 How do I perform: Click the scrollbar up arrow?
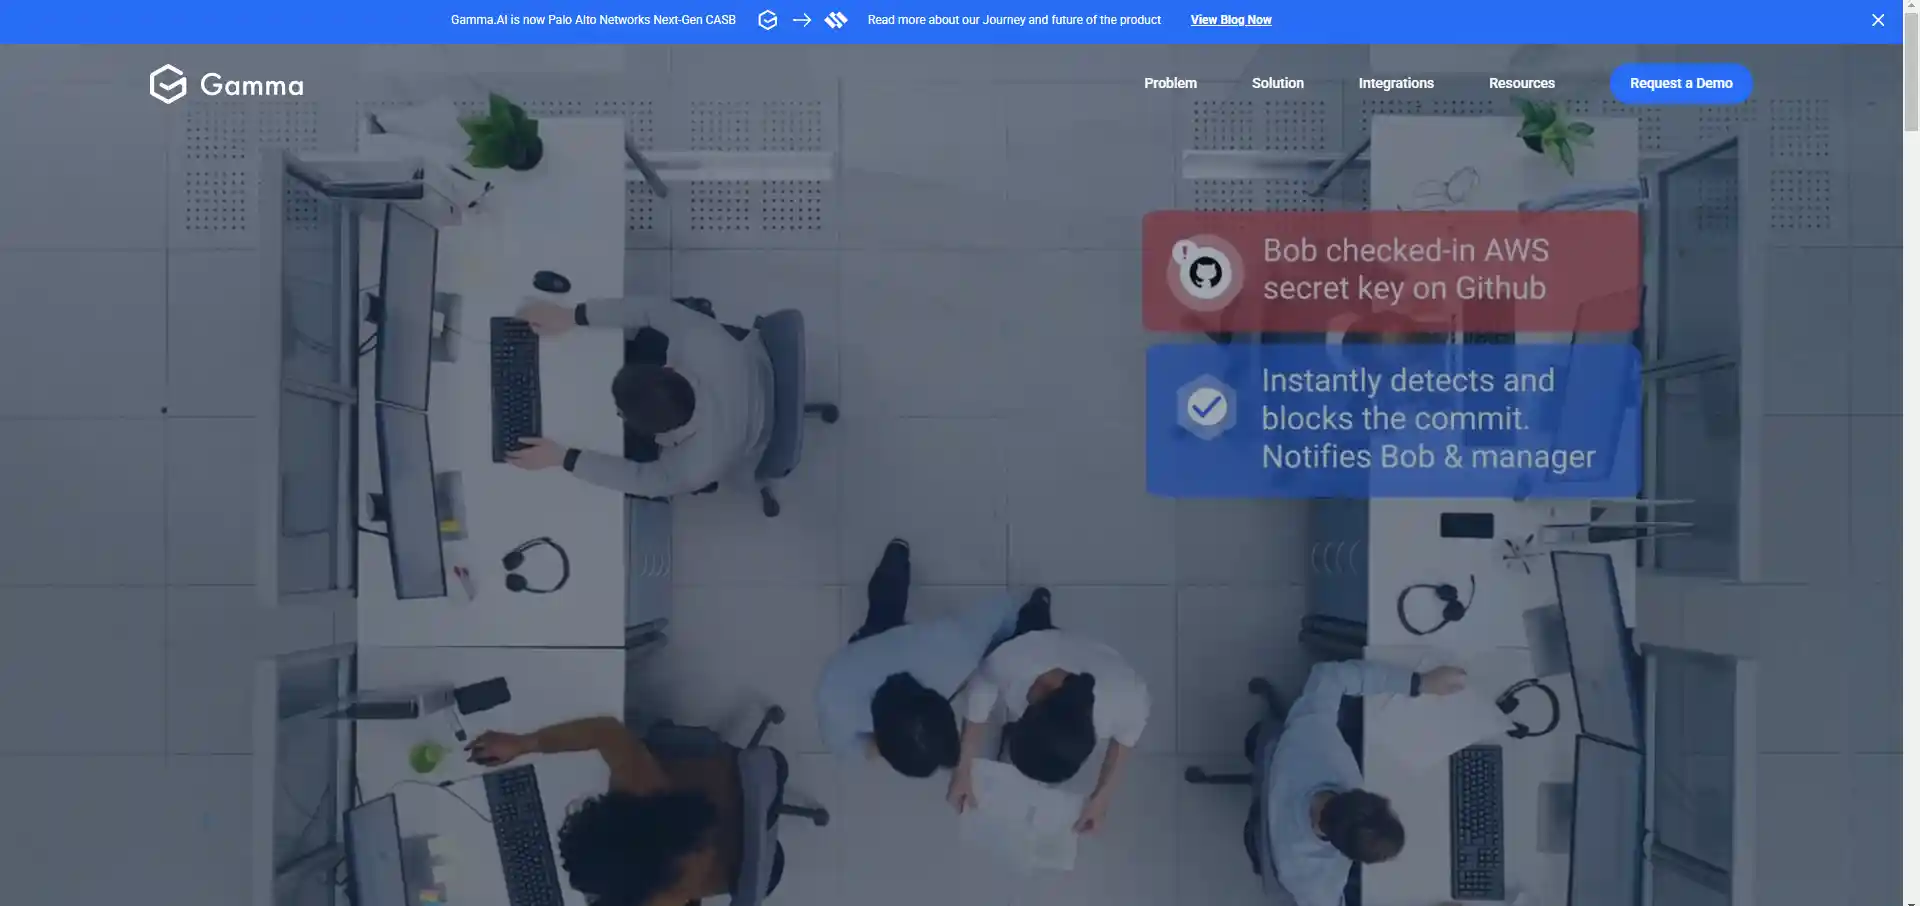coord(1911,7)
